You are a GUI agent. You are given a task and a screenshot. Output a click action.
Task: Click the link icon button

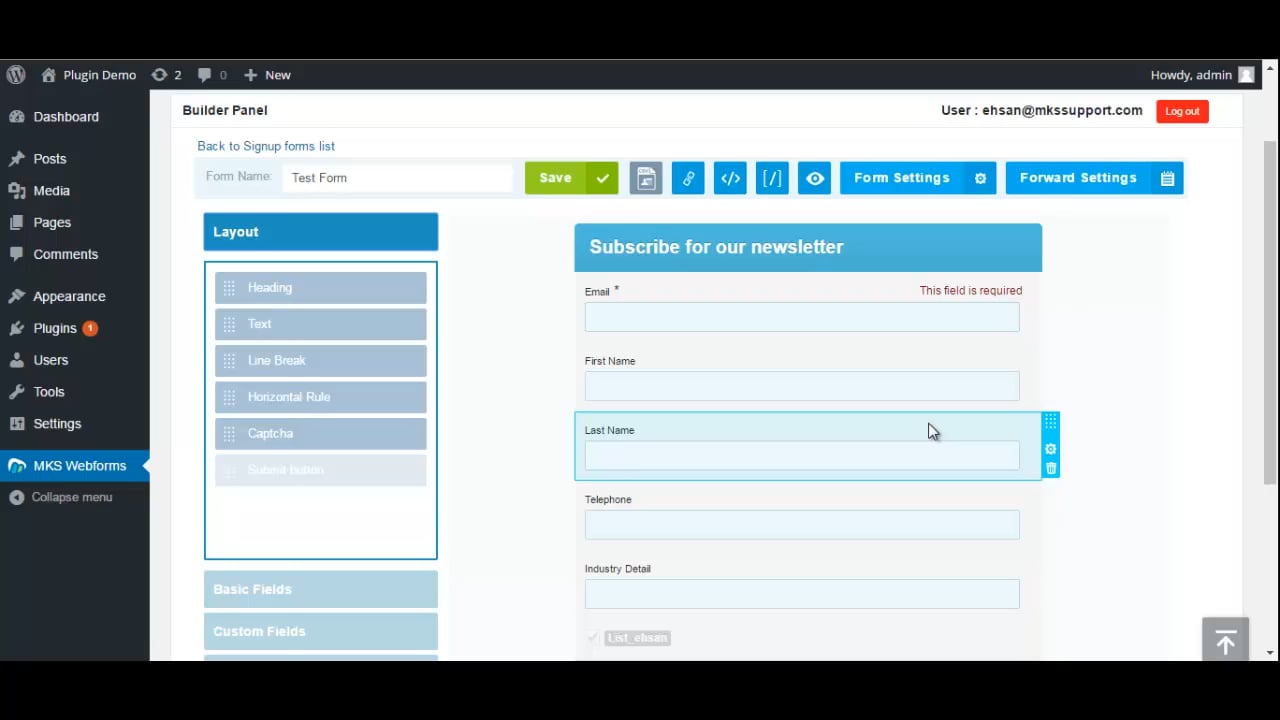(688, 178)
